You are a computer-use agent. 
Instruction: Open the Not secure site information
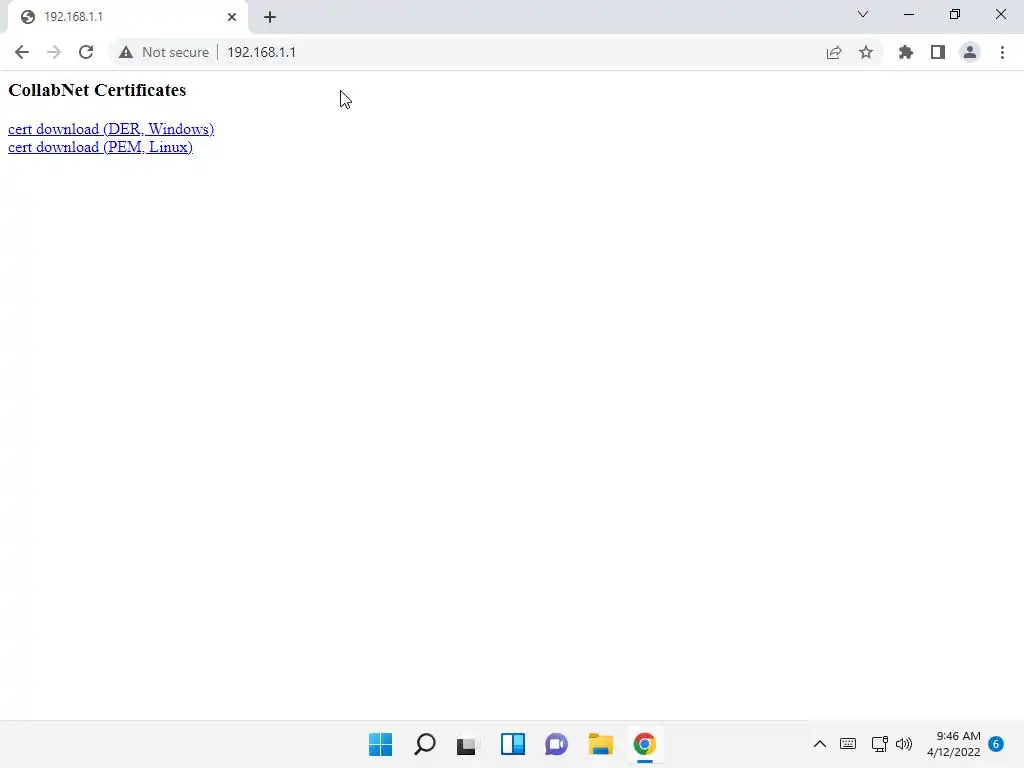[x=164, y=52]
